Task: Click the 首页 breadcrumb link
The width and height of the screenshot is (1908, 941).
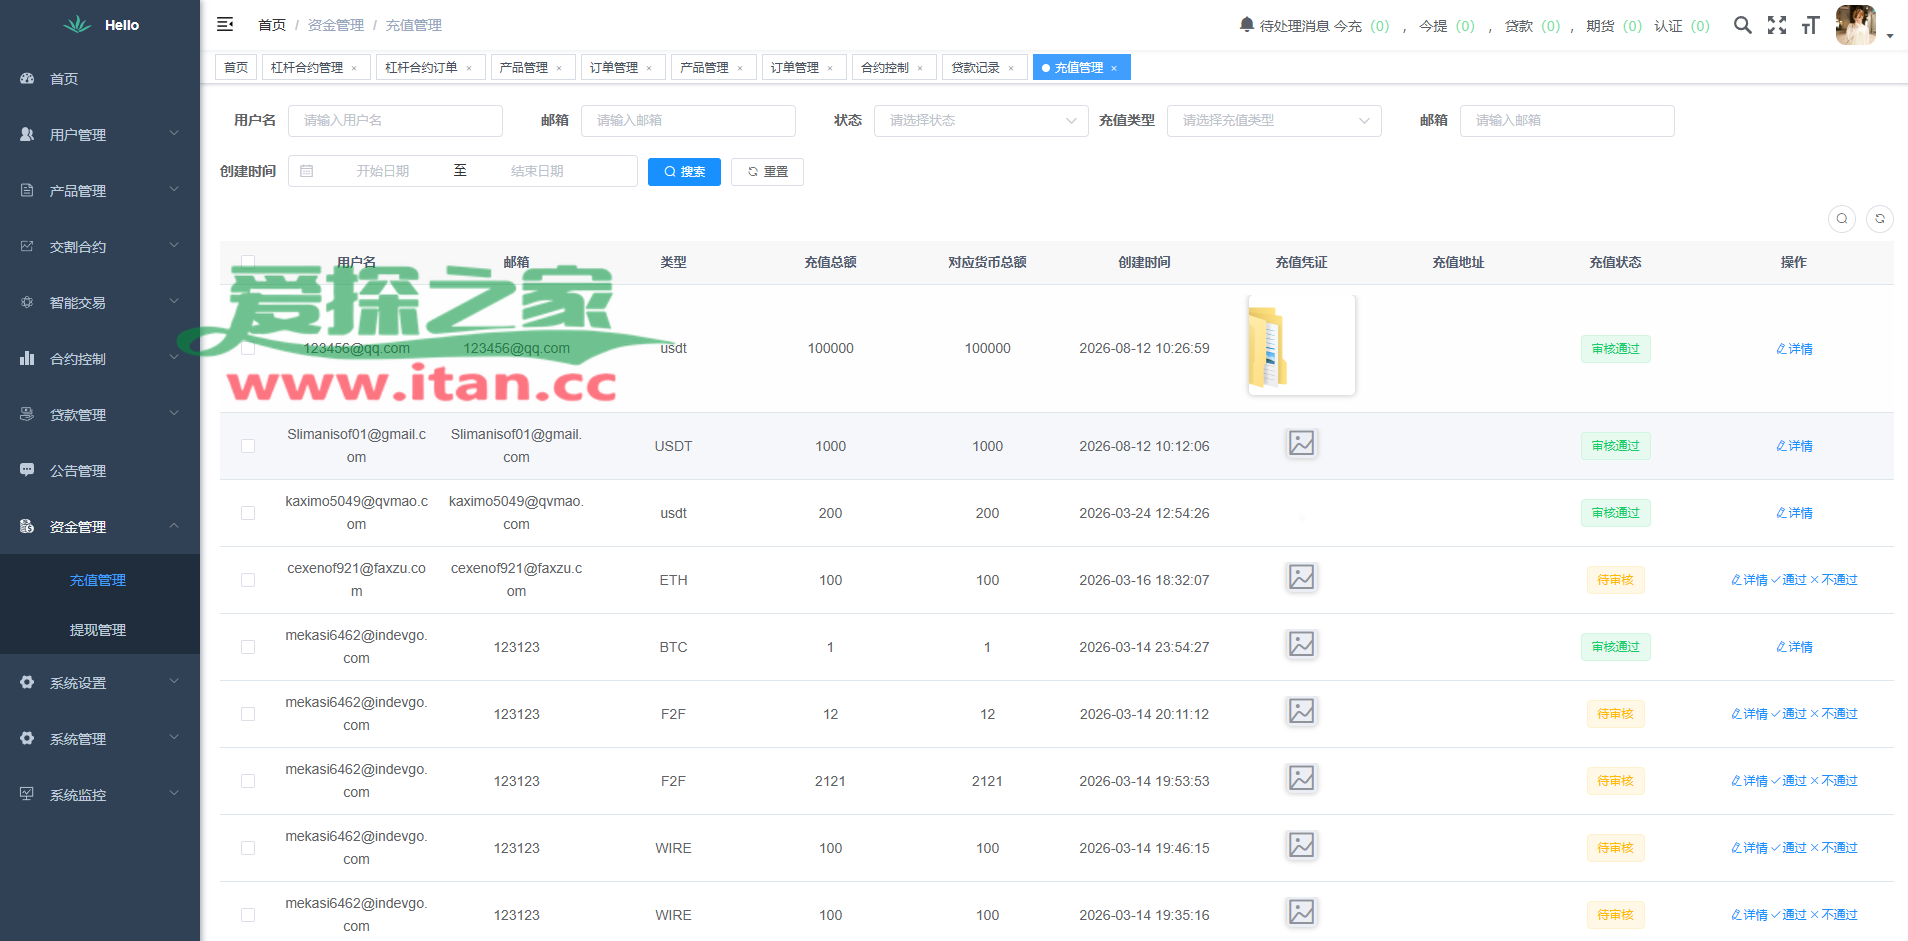Action: pos(272,25)
